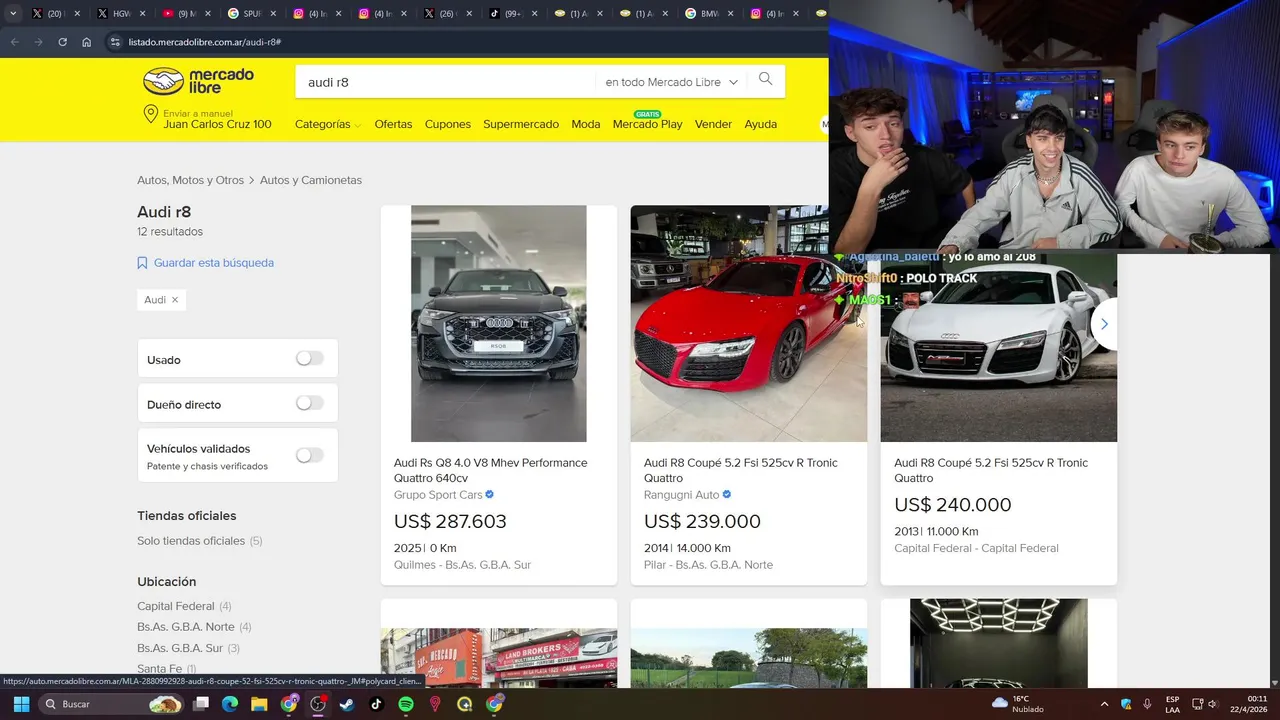Open site information icon in address bar

point(115,42)
